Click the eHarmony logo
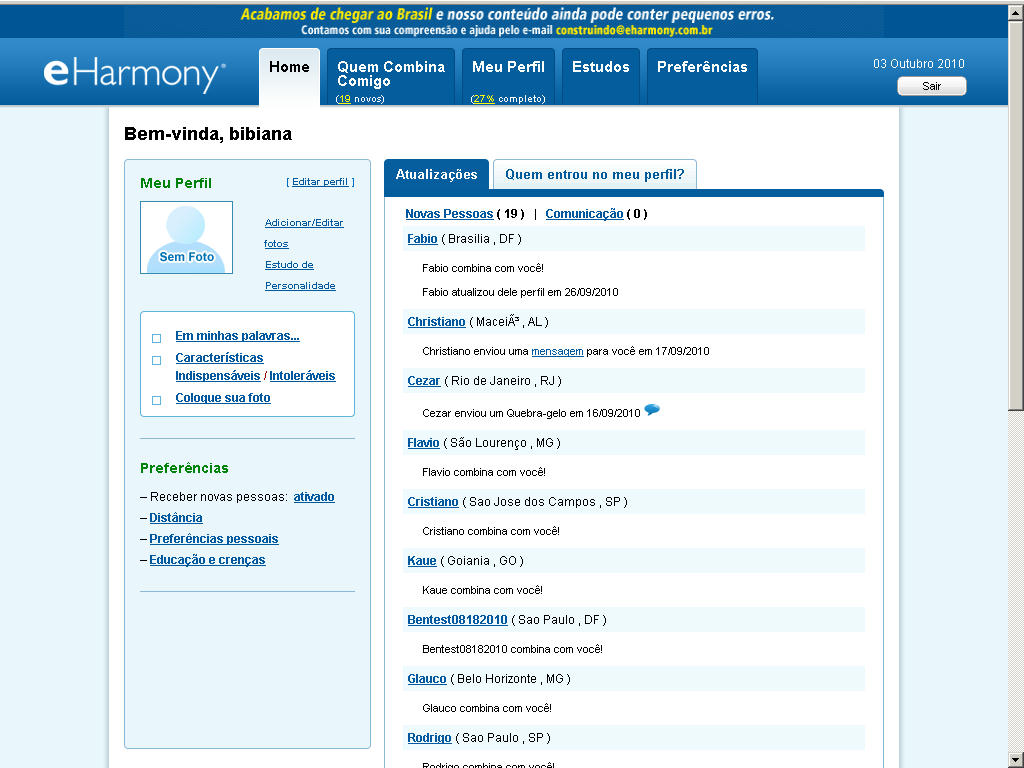This screenshot has width=1024, height=768. pos(135,74)
